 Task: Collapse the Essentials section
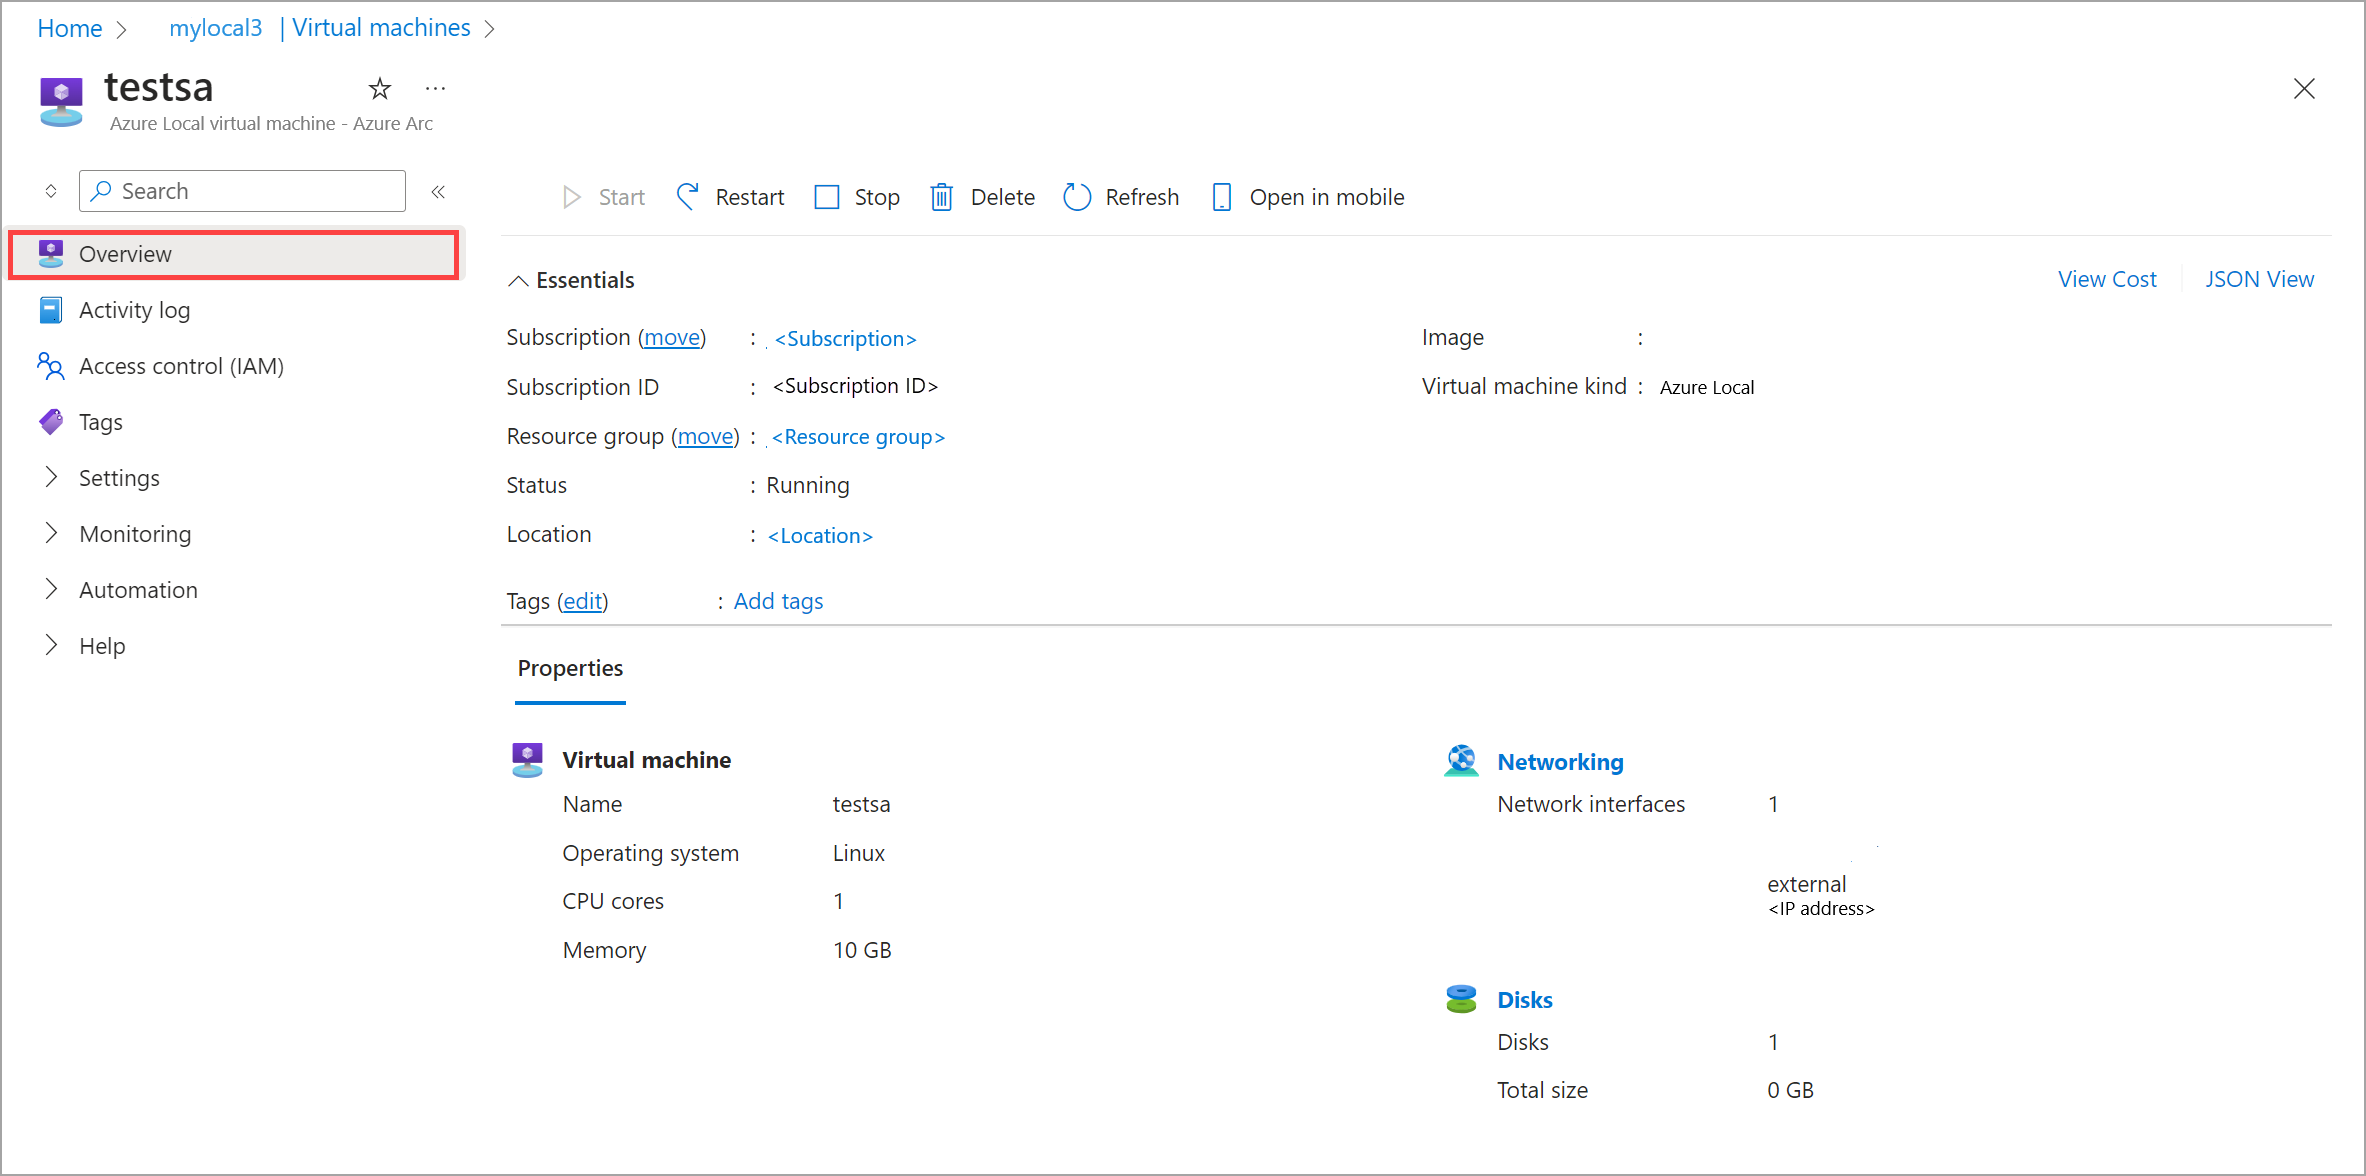(x=519, y=280)
